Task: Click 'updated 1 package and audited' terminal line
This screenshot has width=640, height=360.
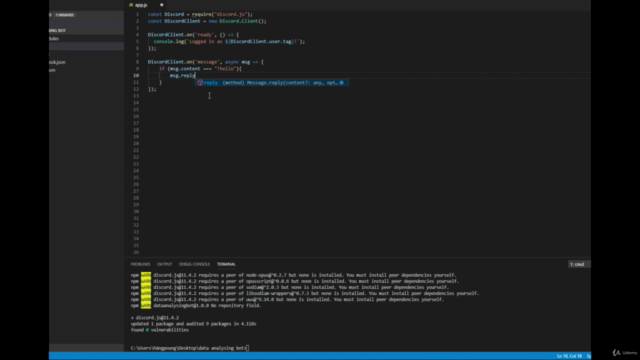Action: click(x=193, y=324)
